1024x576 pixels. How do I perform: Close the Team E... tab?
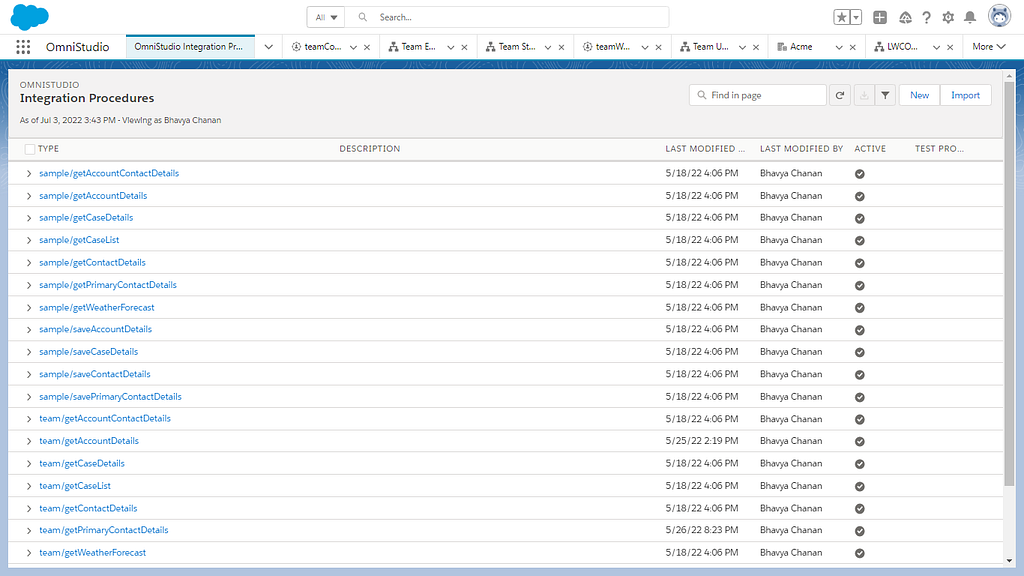tap(464, 47)
